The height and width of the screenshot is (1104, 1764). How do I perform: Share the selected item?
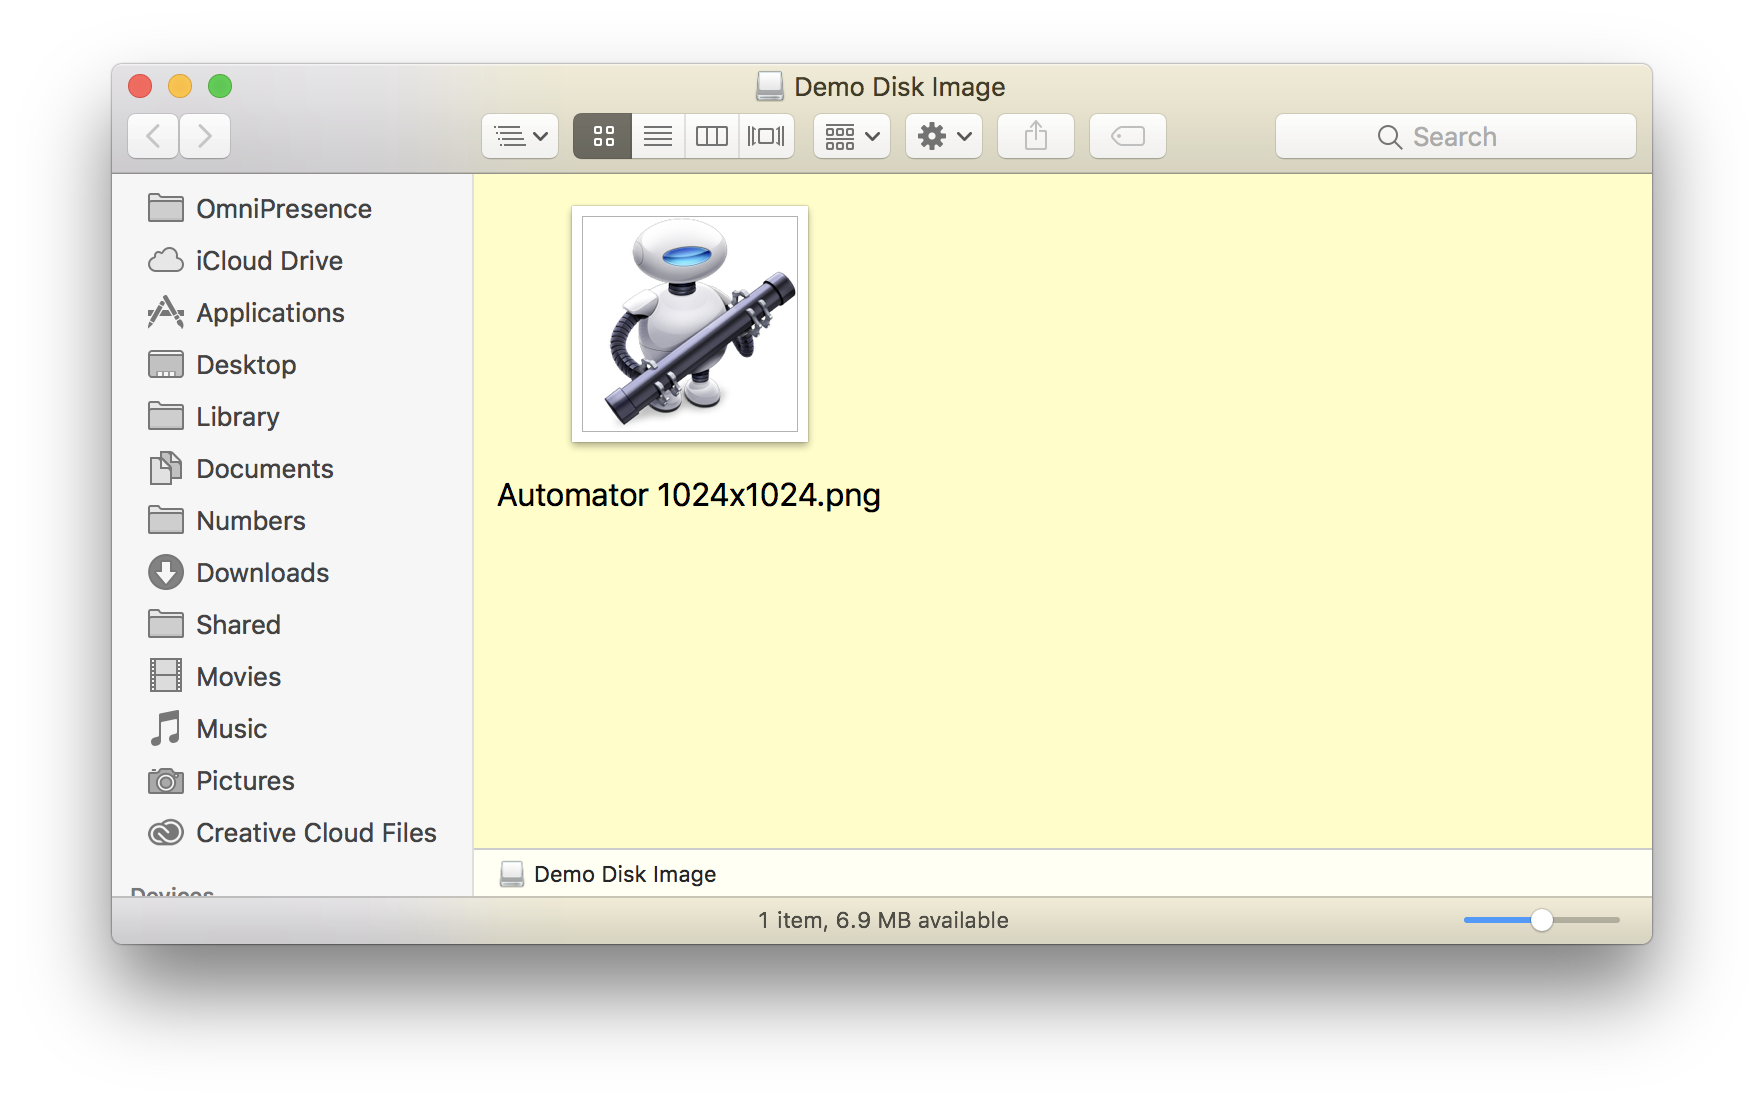1035,136
